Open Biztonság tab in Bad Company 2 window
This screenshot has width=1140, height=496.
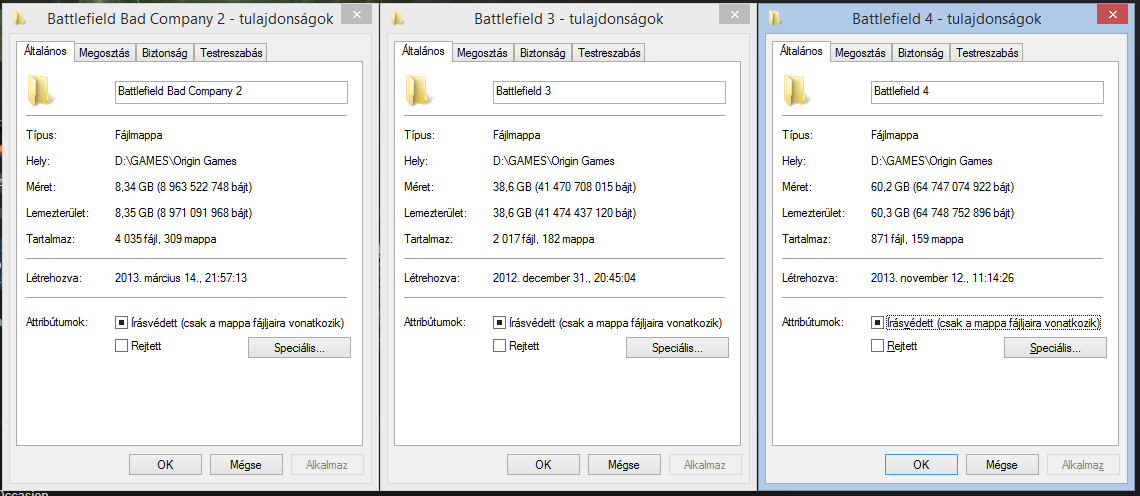[x=165, y=52]
